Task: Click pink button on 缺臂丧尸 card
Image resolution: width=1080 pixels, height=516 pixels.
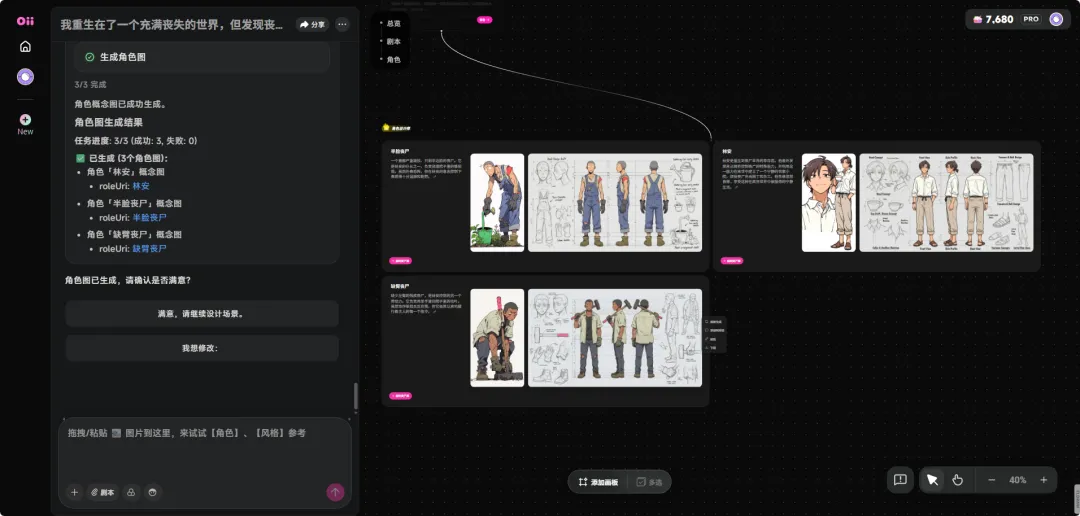Action: pyautogui.click(x=401, y=396)
